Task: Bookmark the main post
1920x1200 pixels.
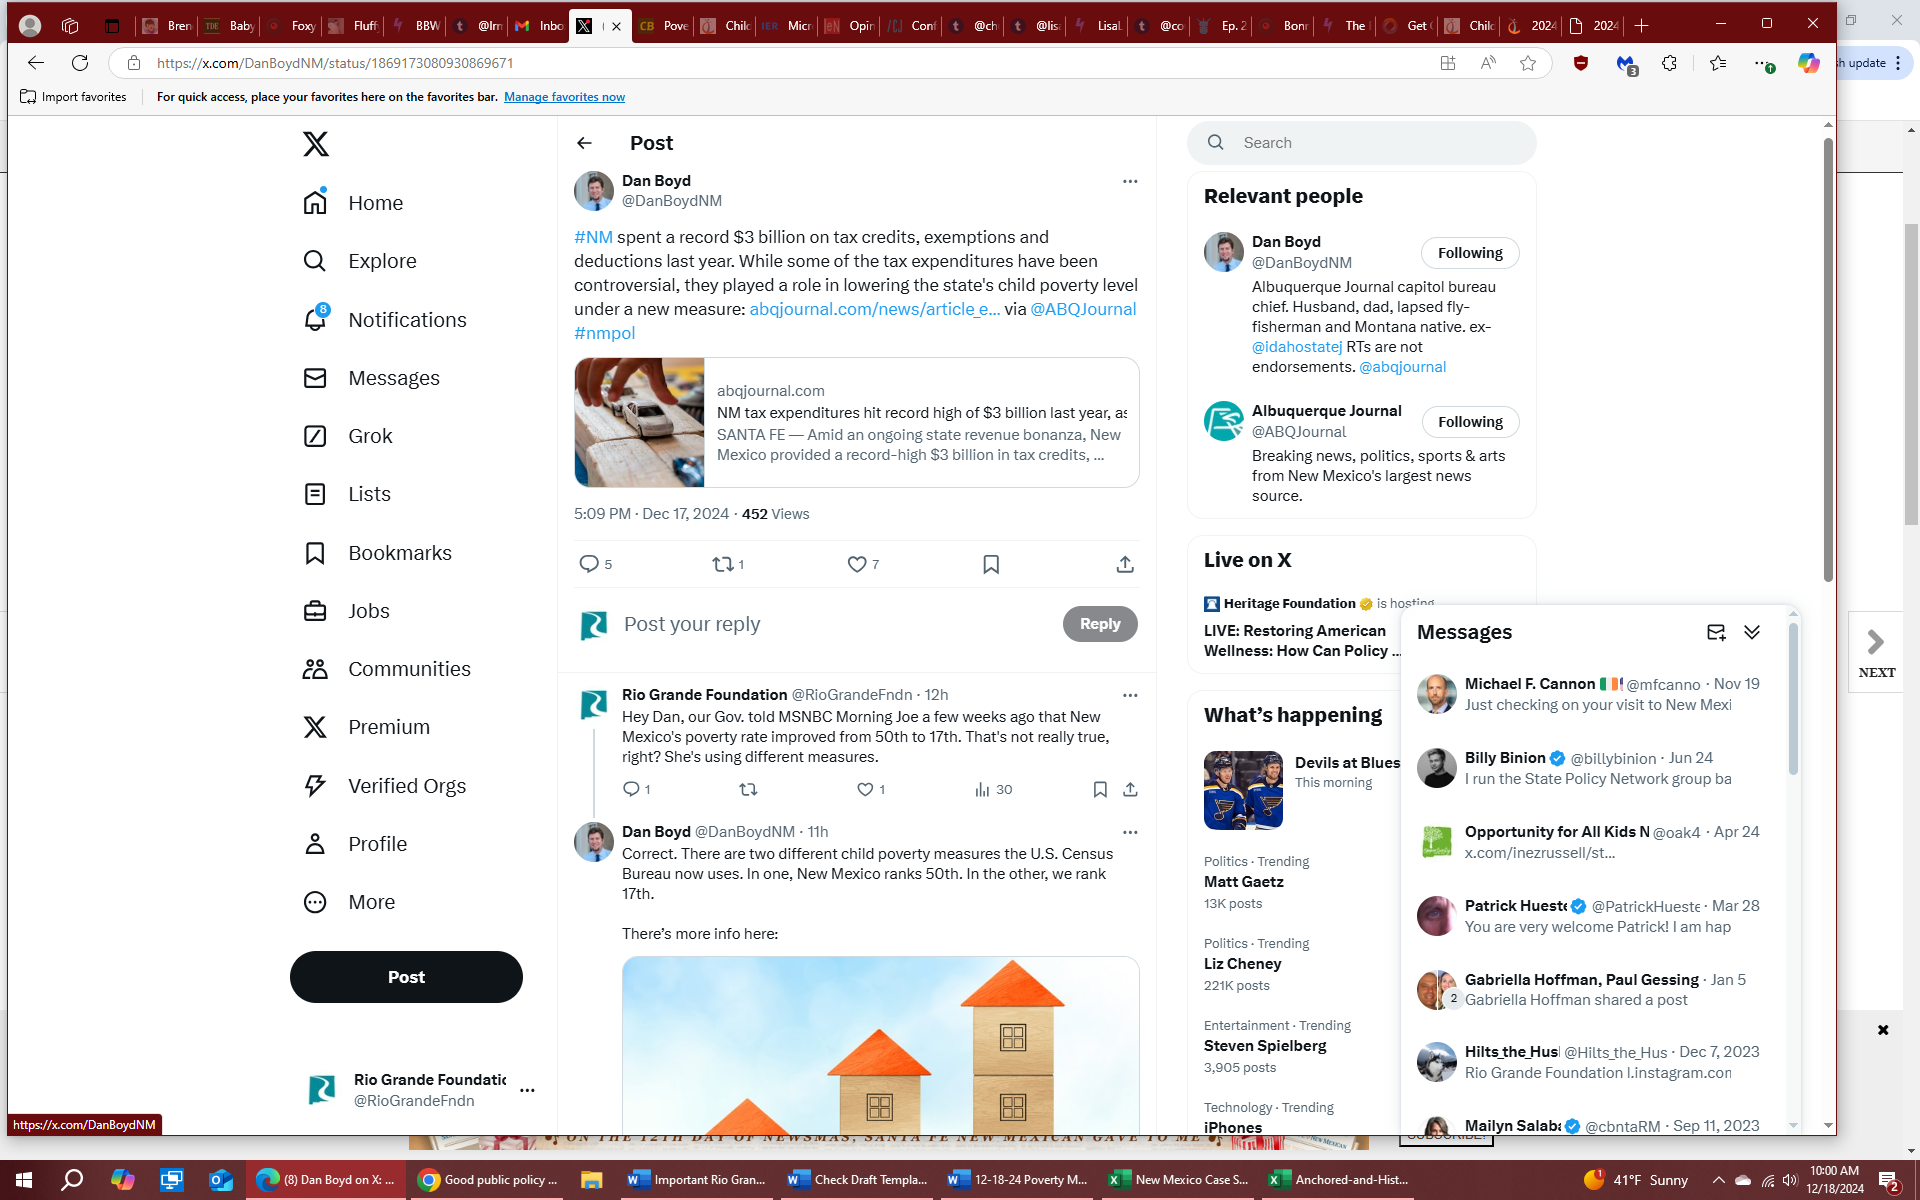Action: (x=990, y=564)
